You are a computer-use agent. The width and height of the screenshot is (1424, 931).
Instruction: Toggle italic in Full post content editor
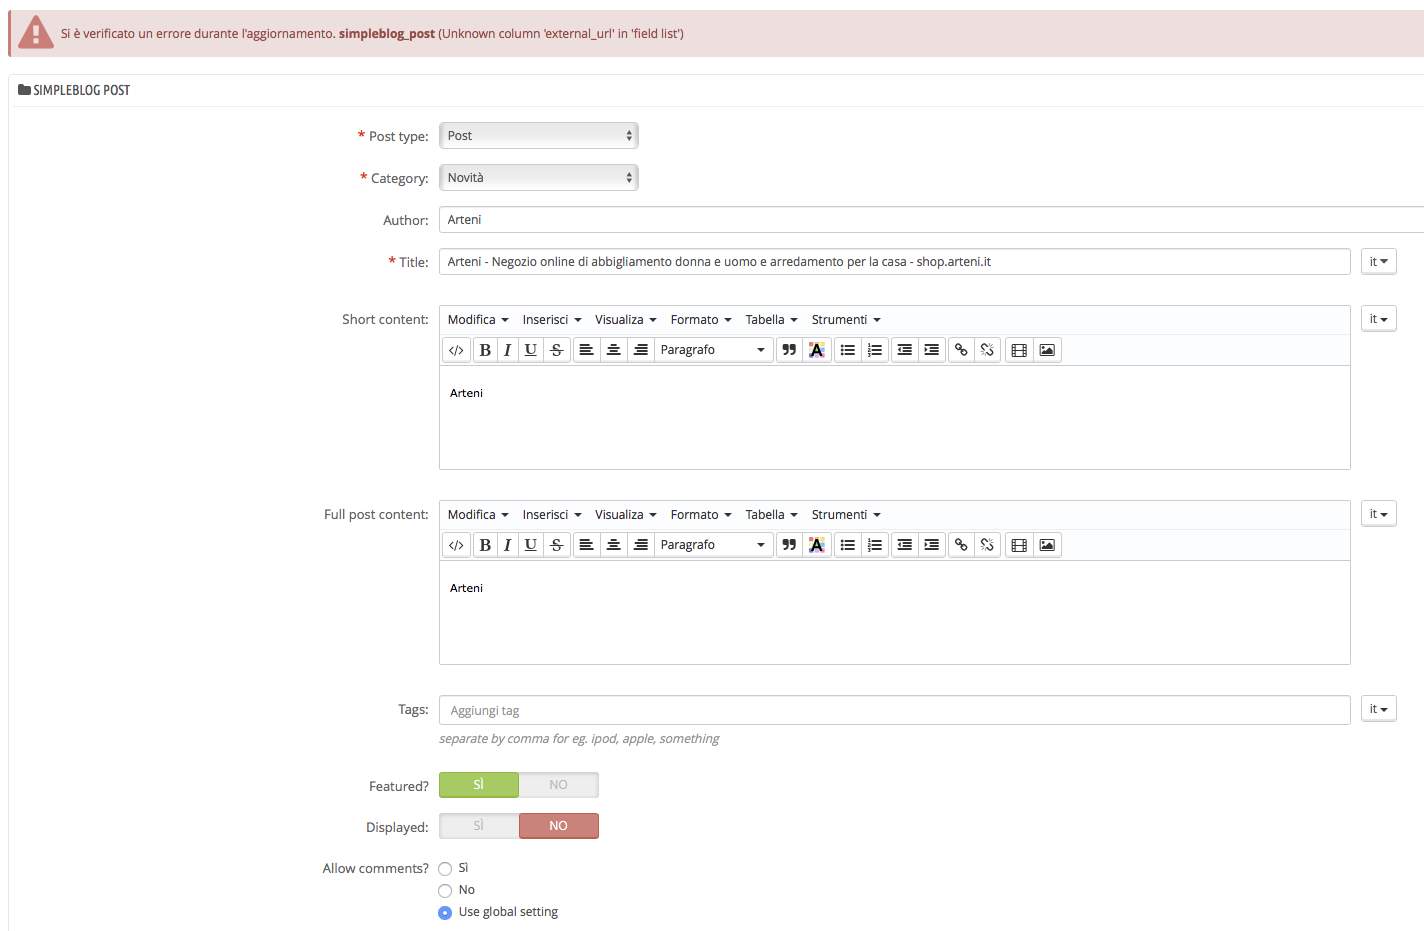coord(508,545)
